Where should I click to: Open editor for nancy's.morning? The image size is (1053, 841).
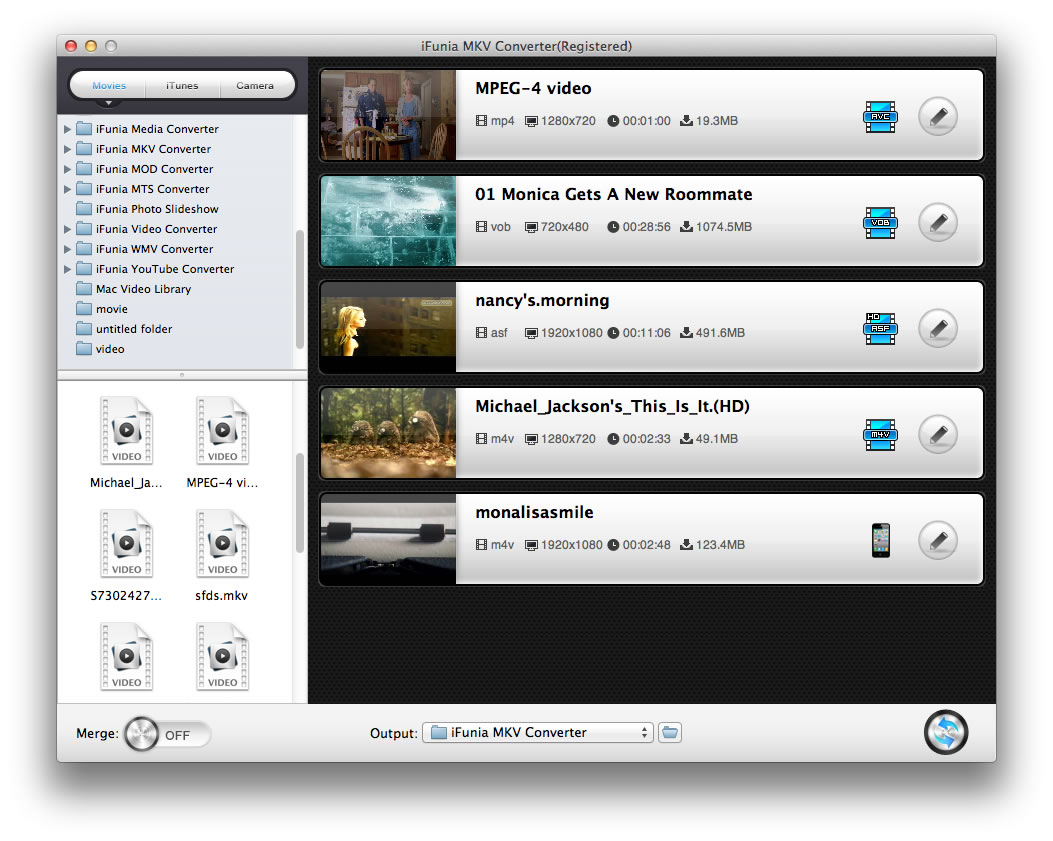coord(937,328)
